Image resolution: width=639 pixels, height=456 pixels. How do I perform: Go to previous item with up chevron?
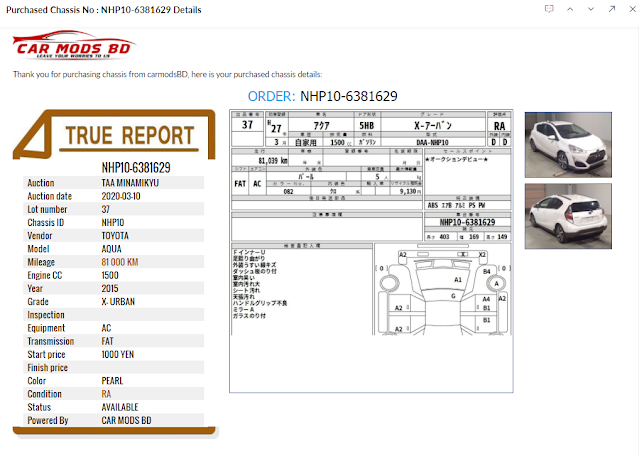(570, 9)
